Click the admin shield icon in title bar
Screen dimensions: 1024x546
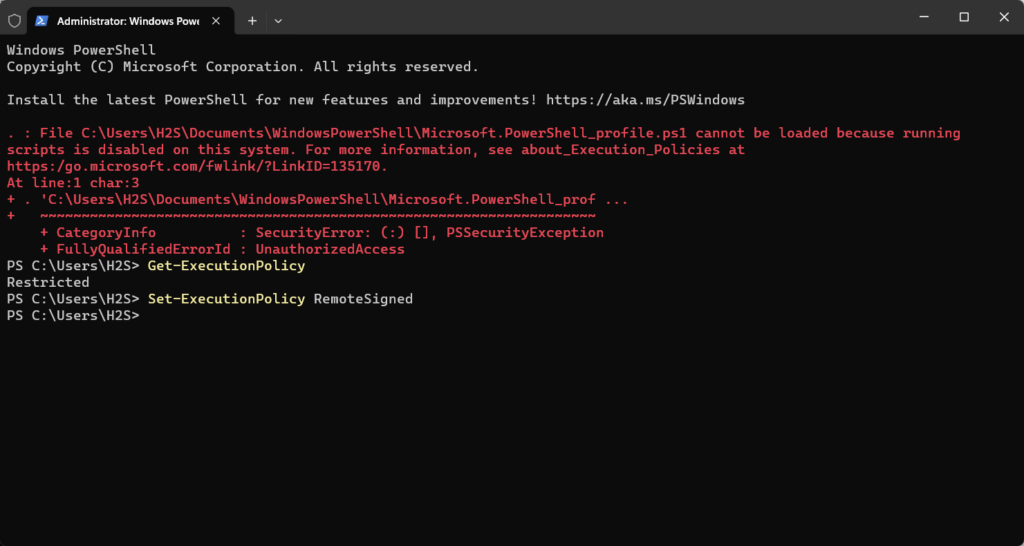14,20
